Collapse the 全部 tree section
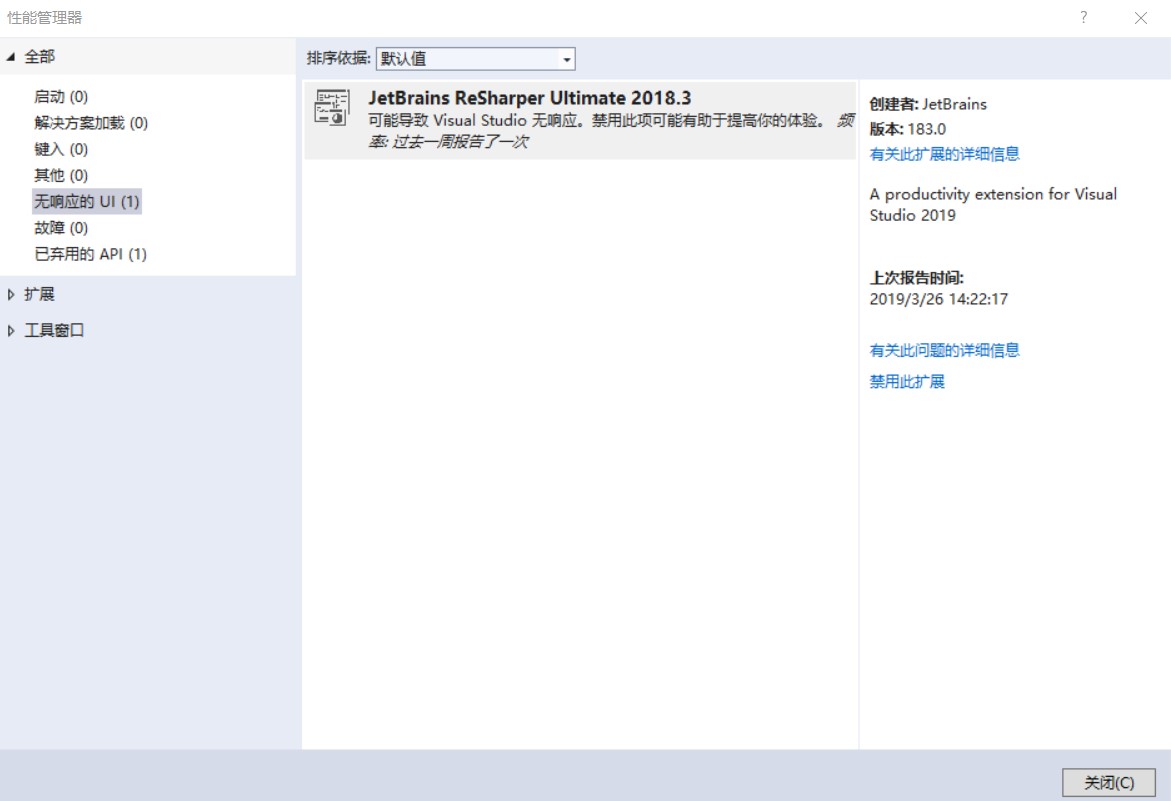This screenshot has width=1171, height=801. 11,57
